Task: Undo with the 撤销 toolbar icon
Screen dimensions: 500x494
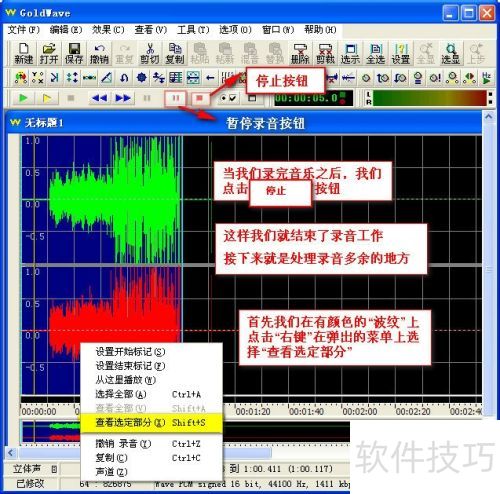Action: point(99,53)
